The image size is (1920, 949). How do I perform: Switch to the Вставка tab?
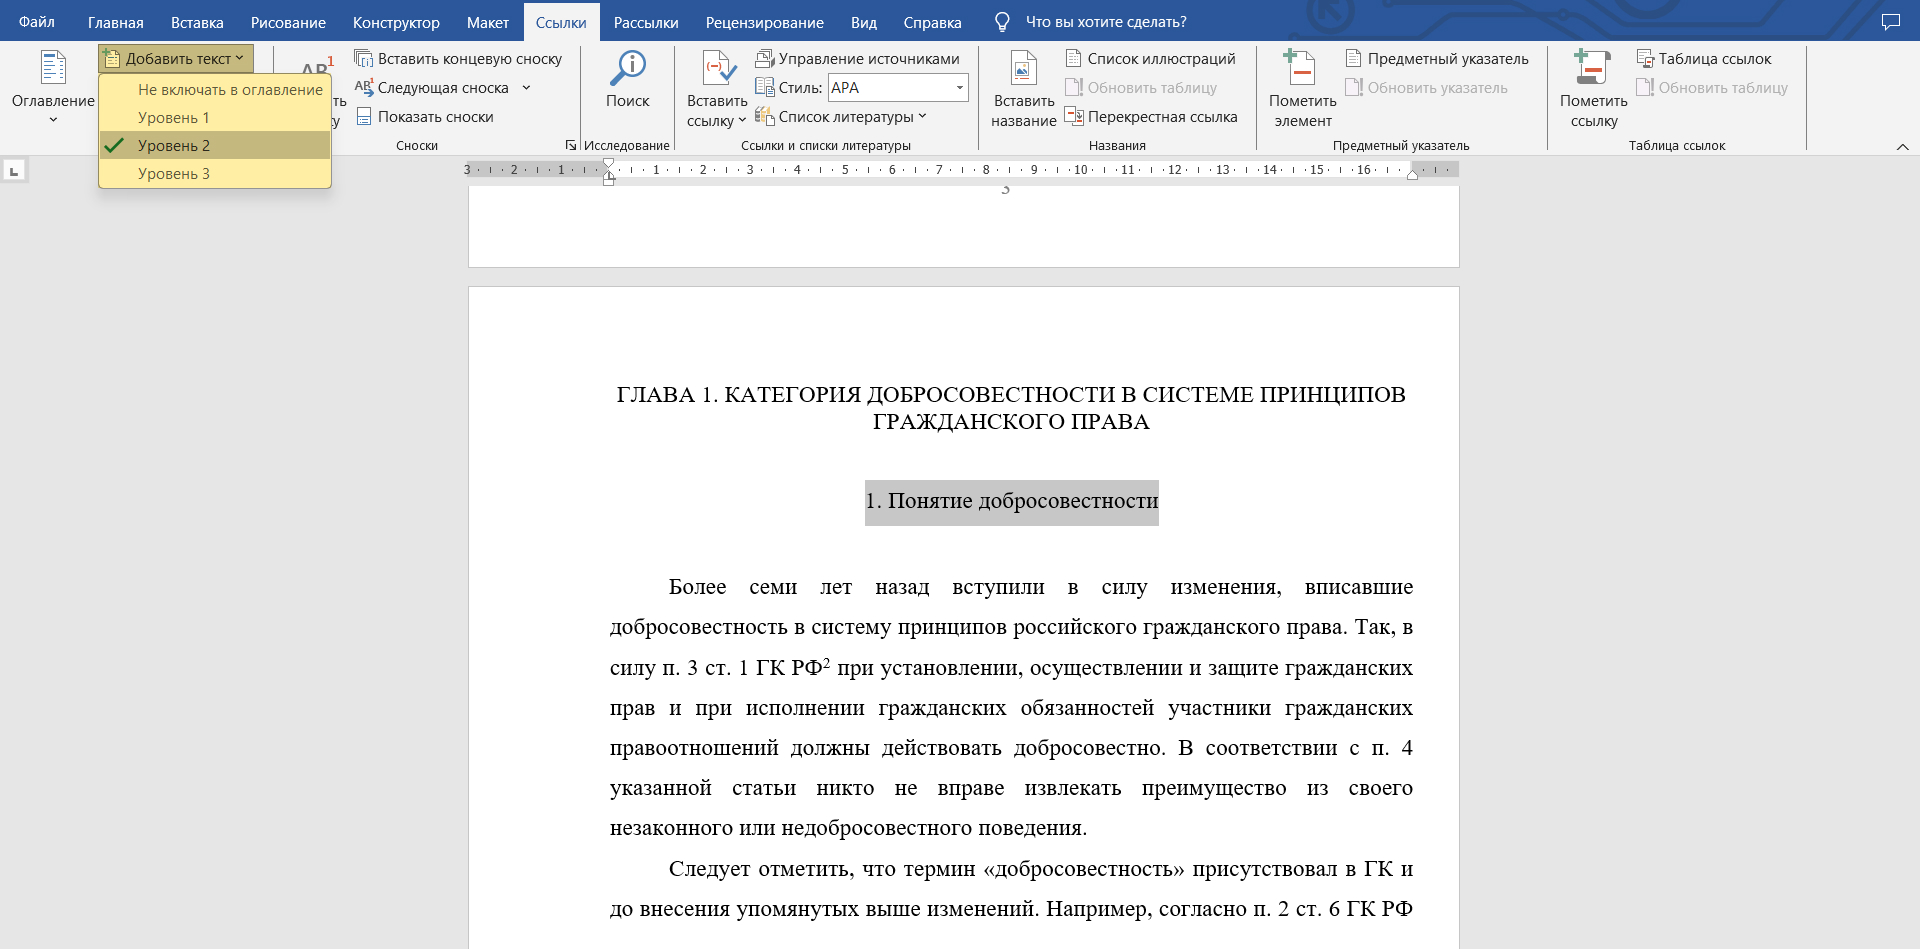[197, 22]
